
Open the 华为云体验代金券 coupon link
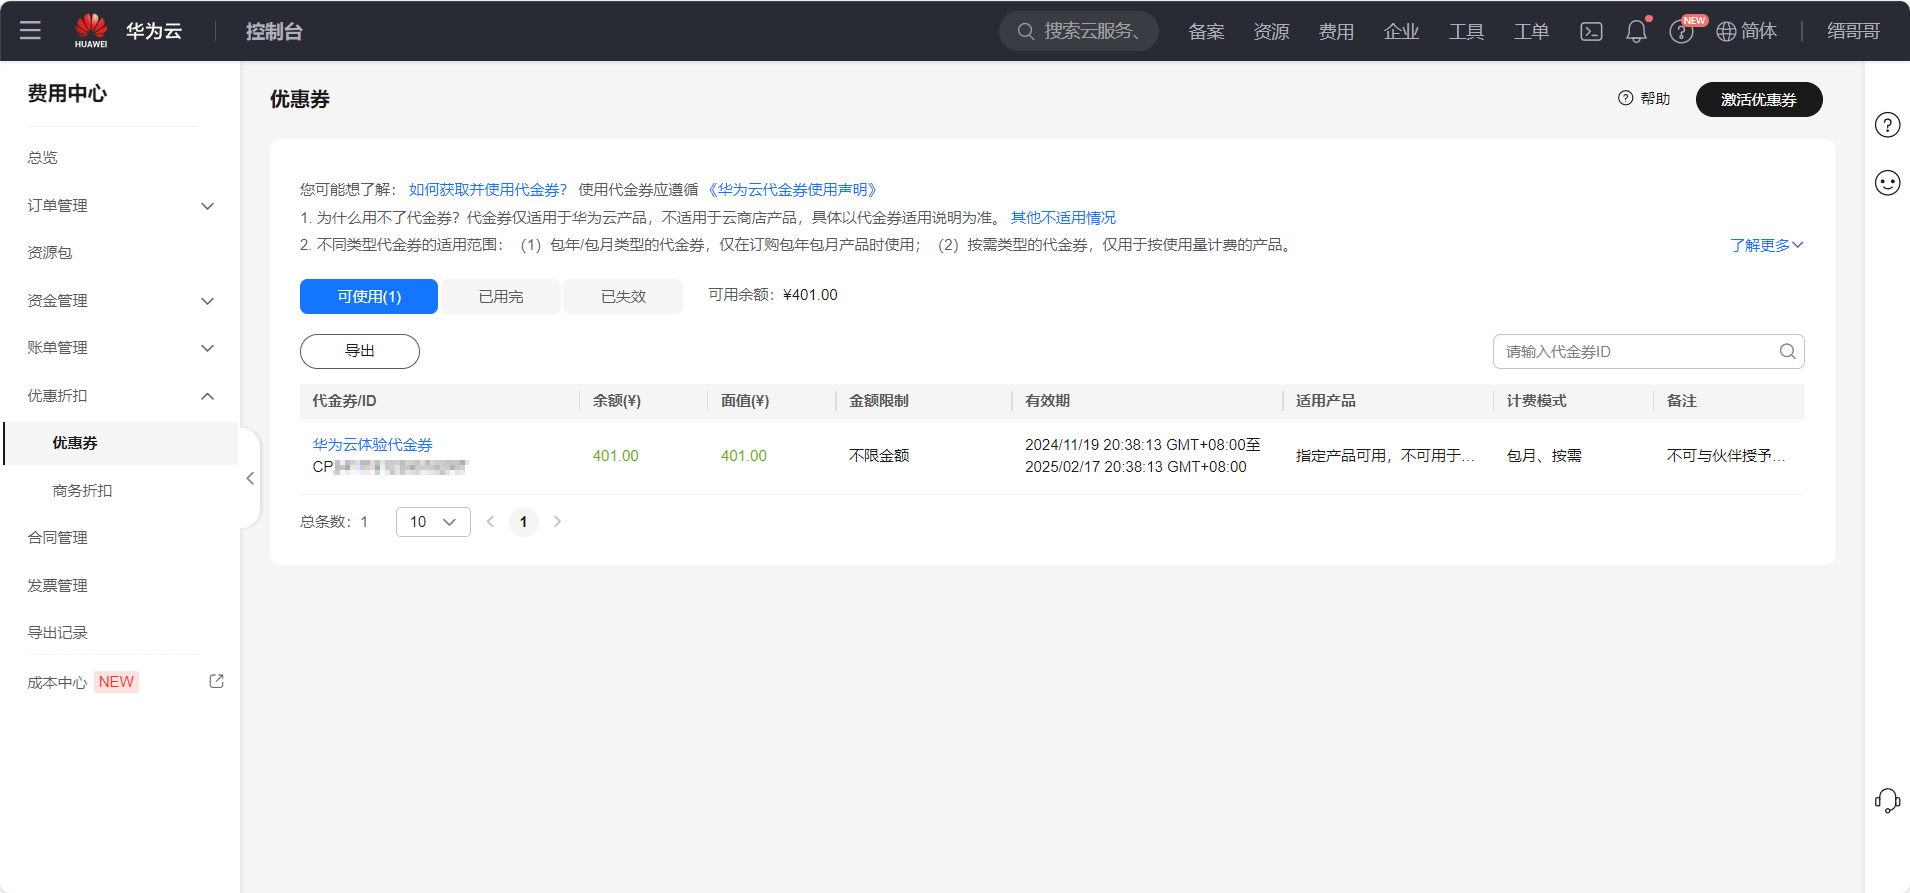[372, 444]
